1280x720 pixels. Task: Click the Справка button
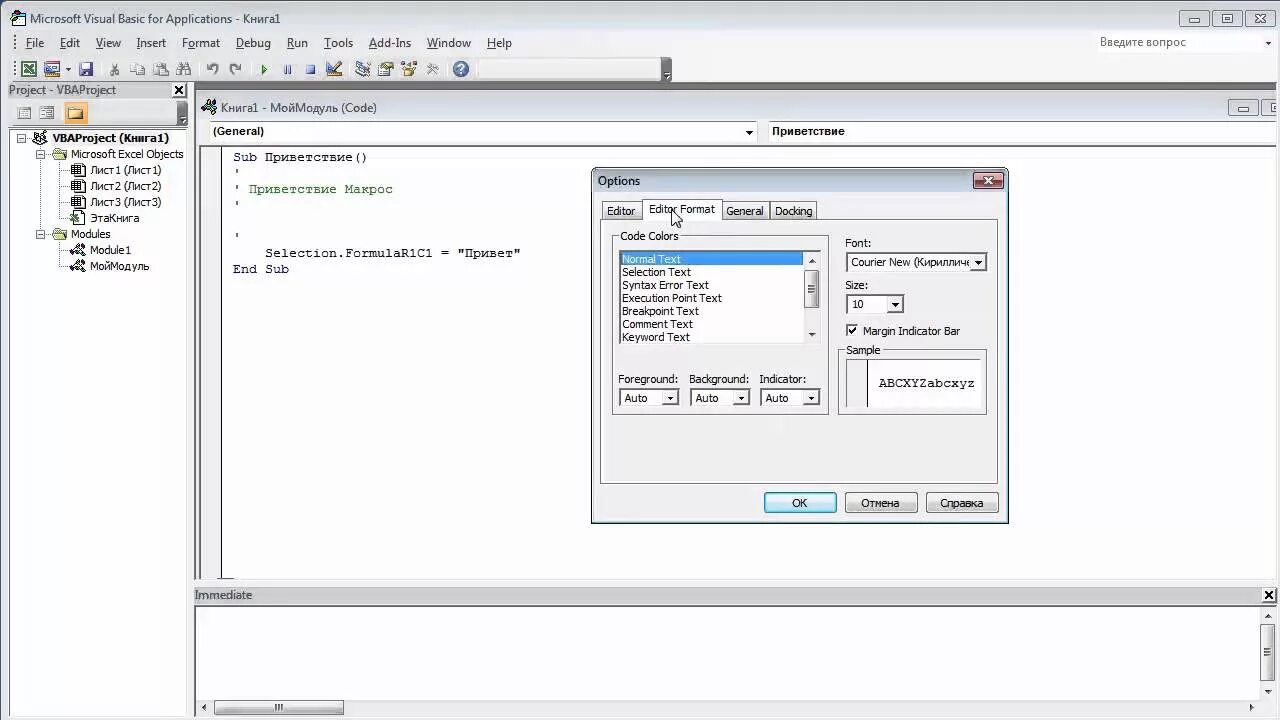pos(962,503)
